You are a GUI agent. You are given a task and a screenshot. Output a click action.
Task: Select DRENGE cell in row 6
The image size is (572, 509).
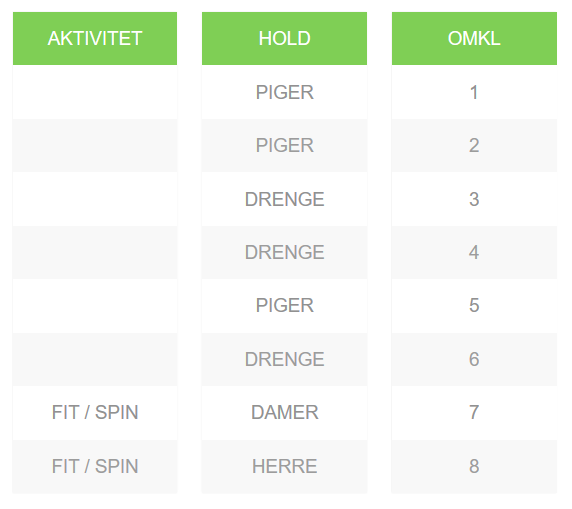[x=285, y=359]
